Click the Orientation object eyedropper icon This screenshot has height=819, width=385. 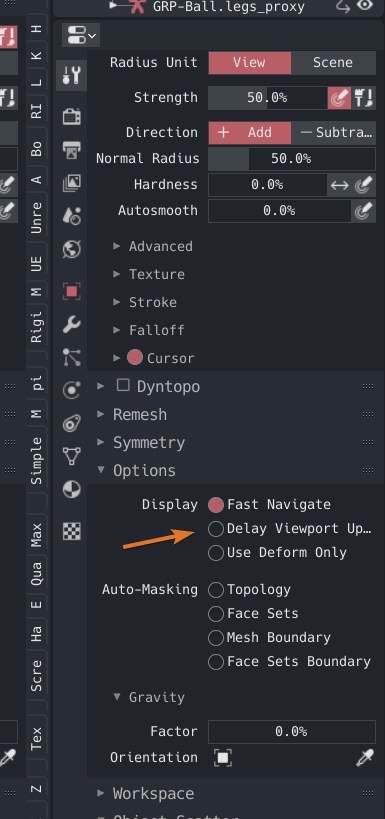(365, 757)
